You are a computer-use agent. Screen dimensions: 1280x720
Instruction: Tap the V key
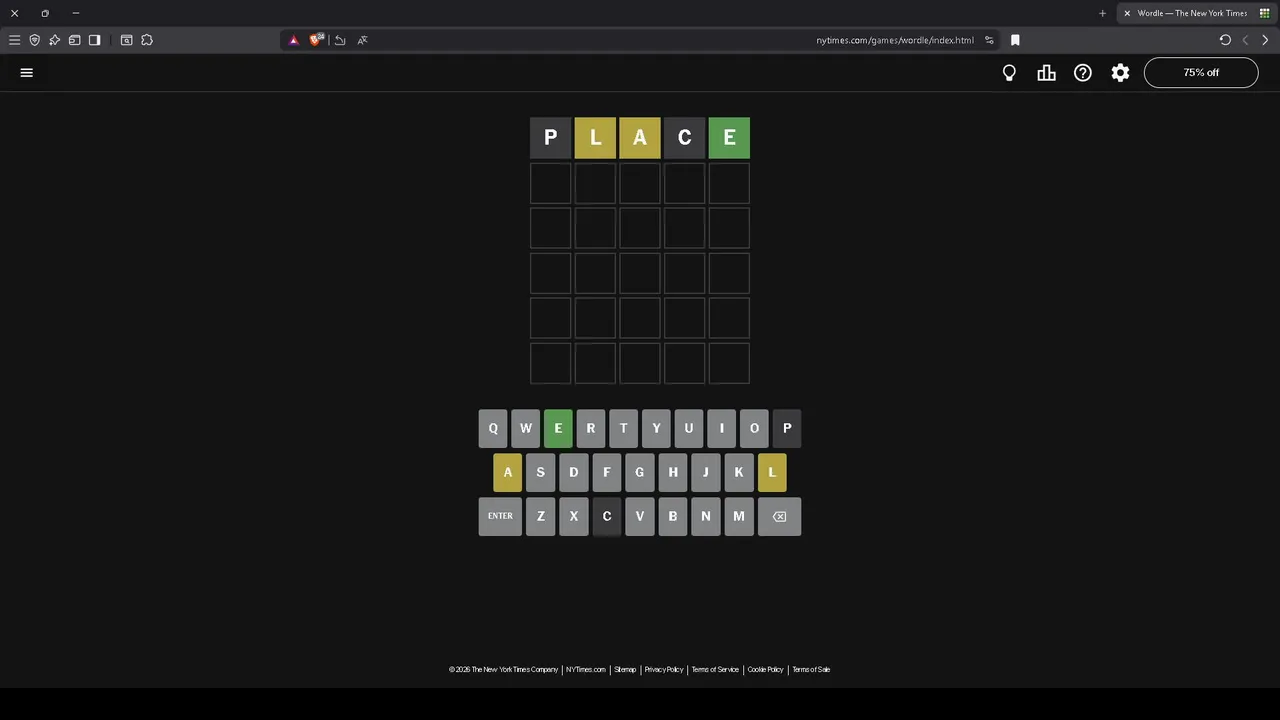(639, 516)
